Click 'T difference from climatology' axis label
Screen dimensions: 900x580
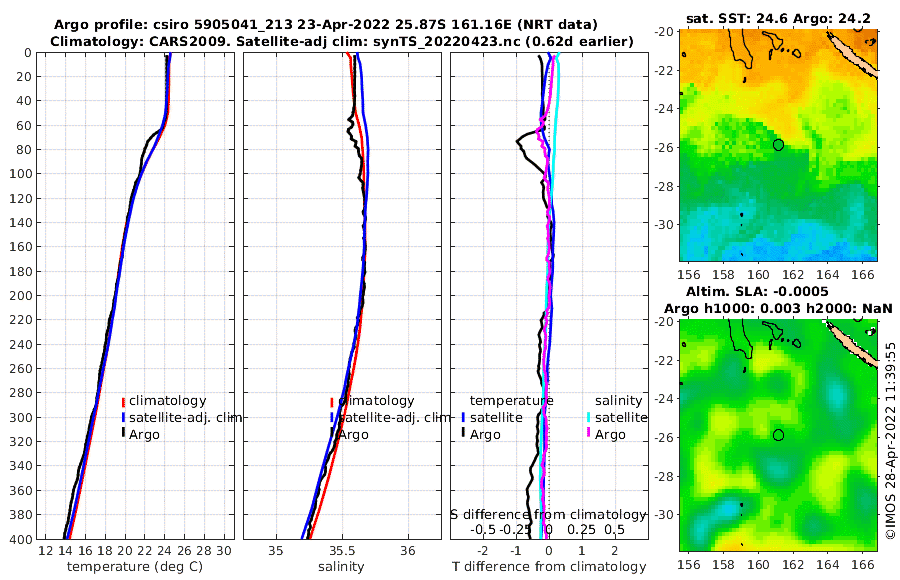549,567
